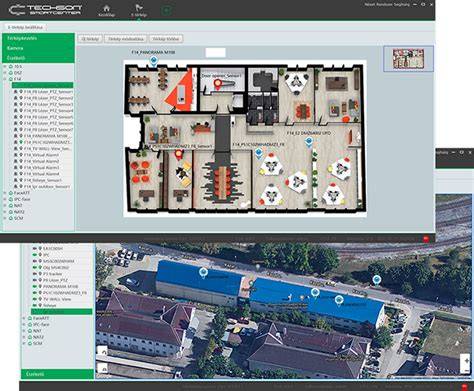Click the red sensor pin in lower-left office
Viewport: 474px width, 391px height.
[179, 155]
